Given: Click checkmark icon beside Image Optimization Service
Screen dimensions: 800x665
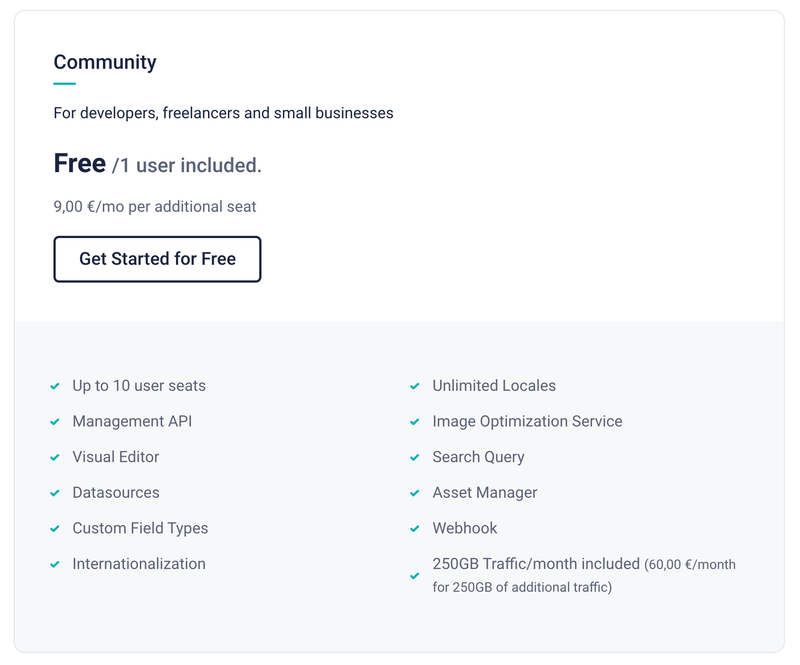Looking at the screenshot, I should (415, 422).
